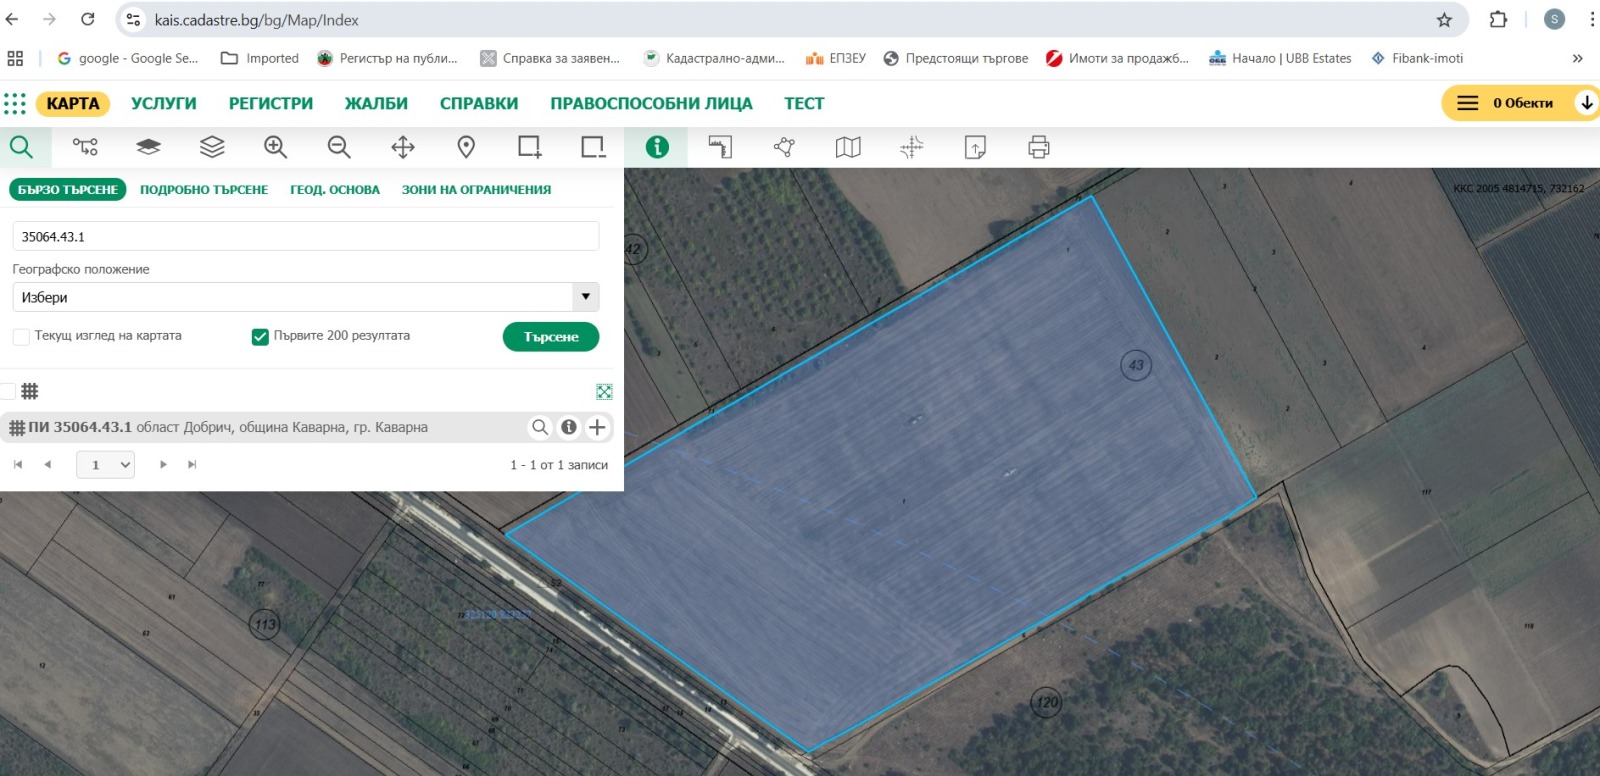Open the page number dropdown showing 1
This screenshot has width=1600, height=776.
pyautogui.click(x=106, y=464)
